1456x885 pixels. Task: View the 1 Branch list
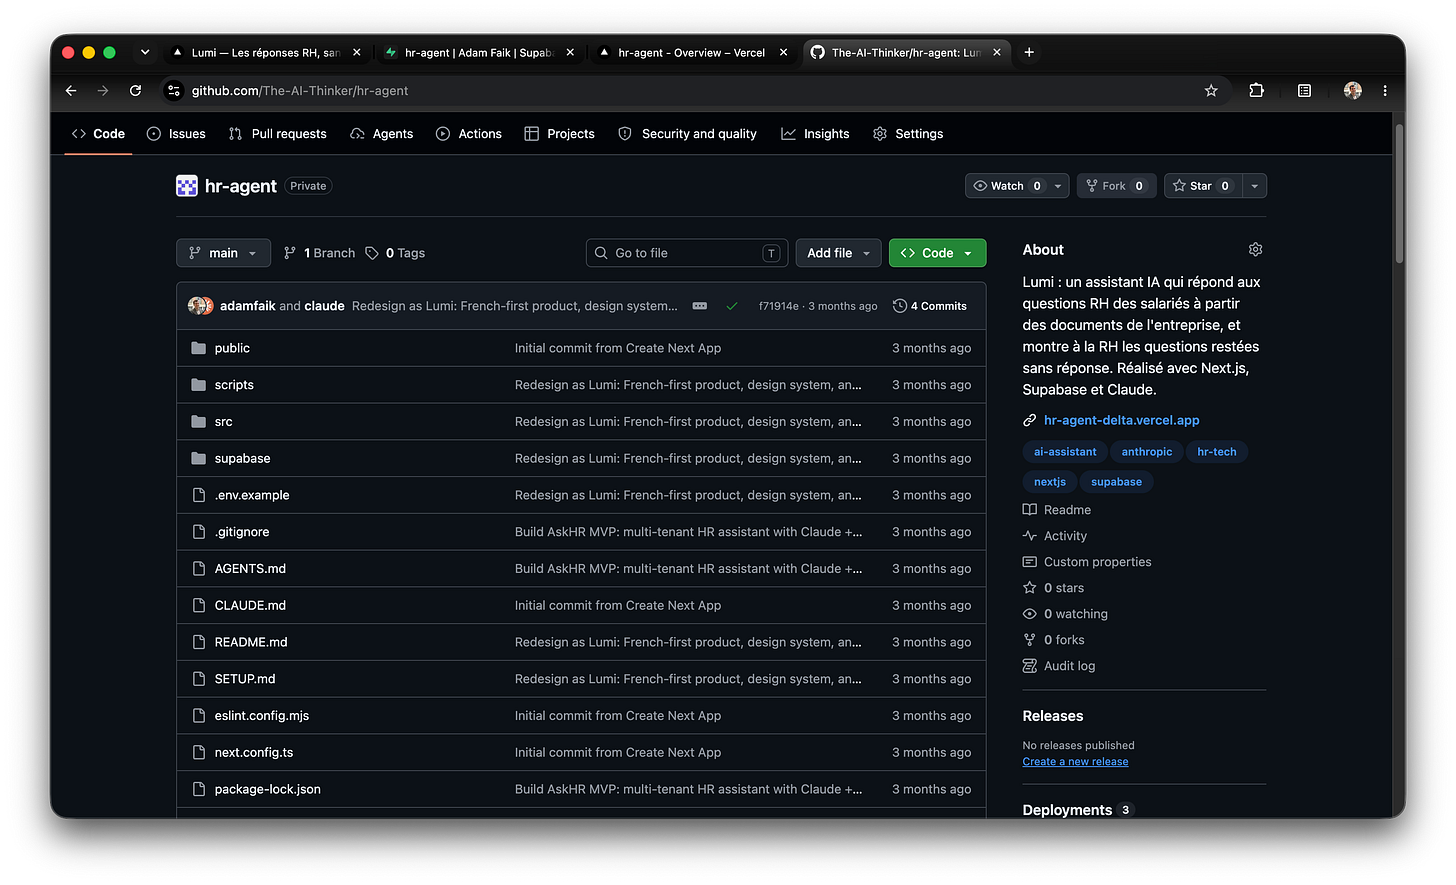[319, 253]
